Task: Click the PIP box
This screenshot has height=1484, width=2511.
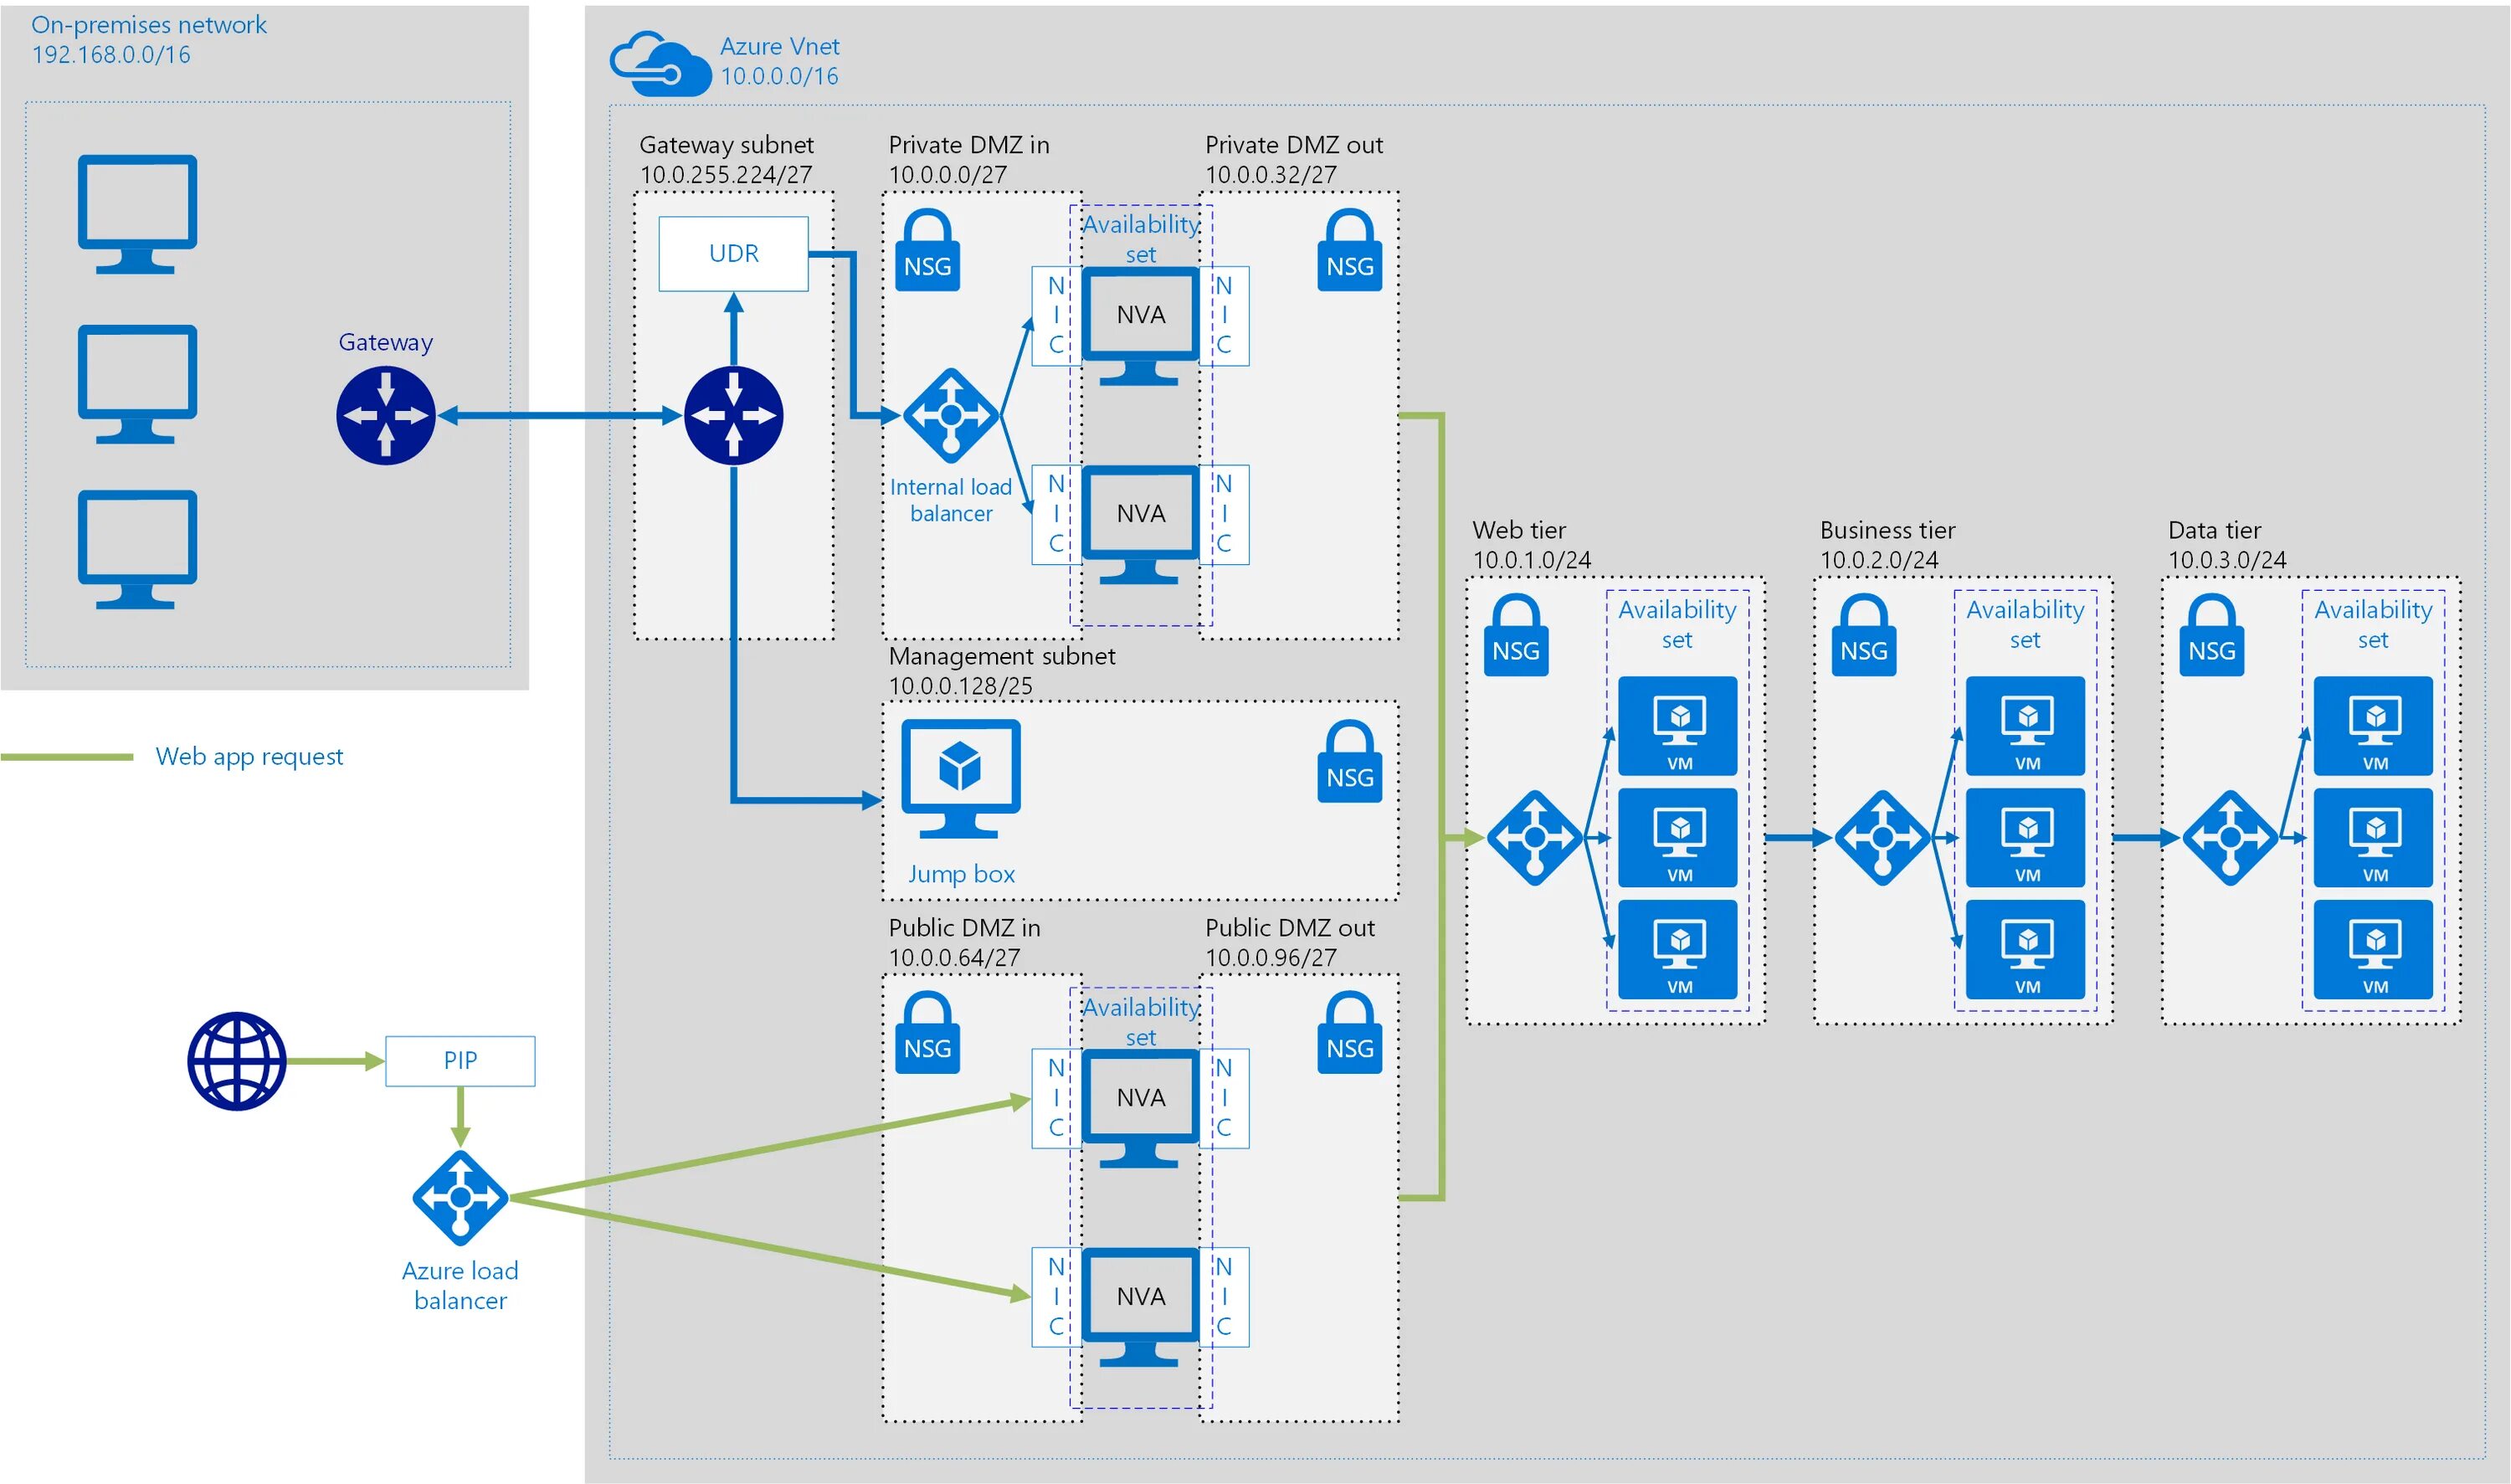Action: [x=460, y=1061]
